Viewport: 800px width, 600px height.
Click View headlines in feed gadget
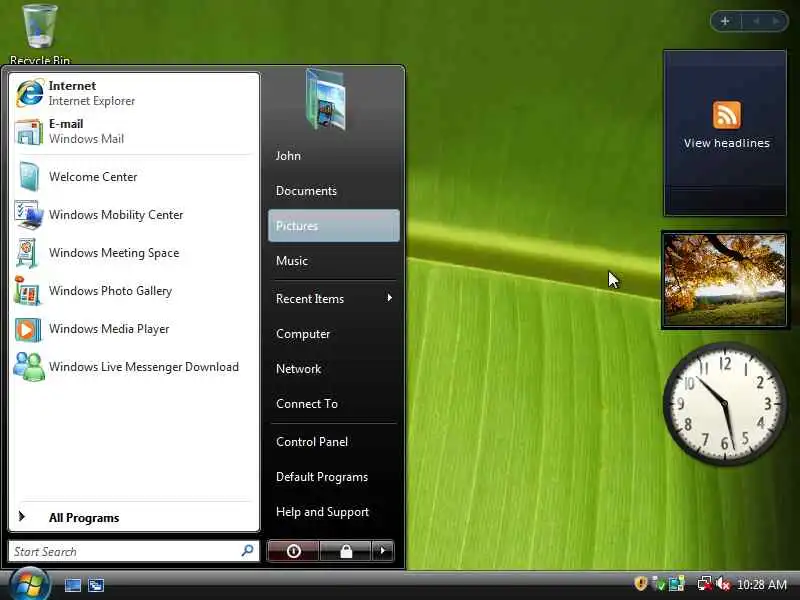point(727,143)
